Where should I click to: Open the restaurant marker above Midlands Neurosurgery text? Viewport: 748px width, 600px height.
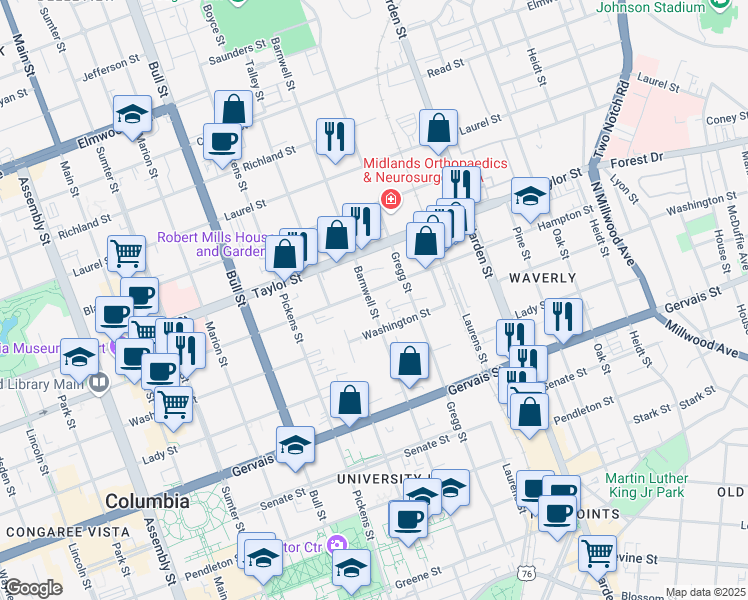[461, 184]
